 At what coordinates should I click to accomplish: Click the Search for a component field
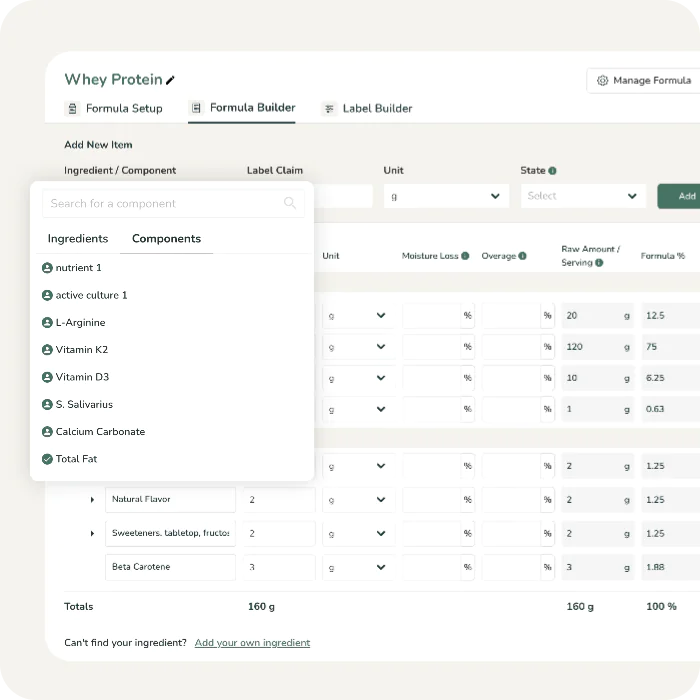tap(173, 204)
